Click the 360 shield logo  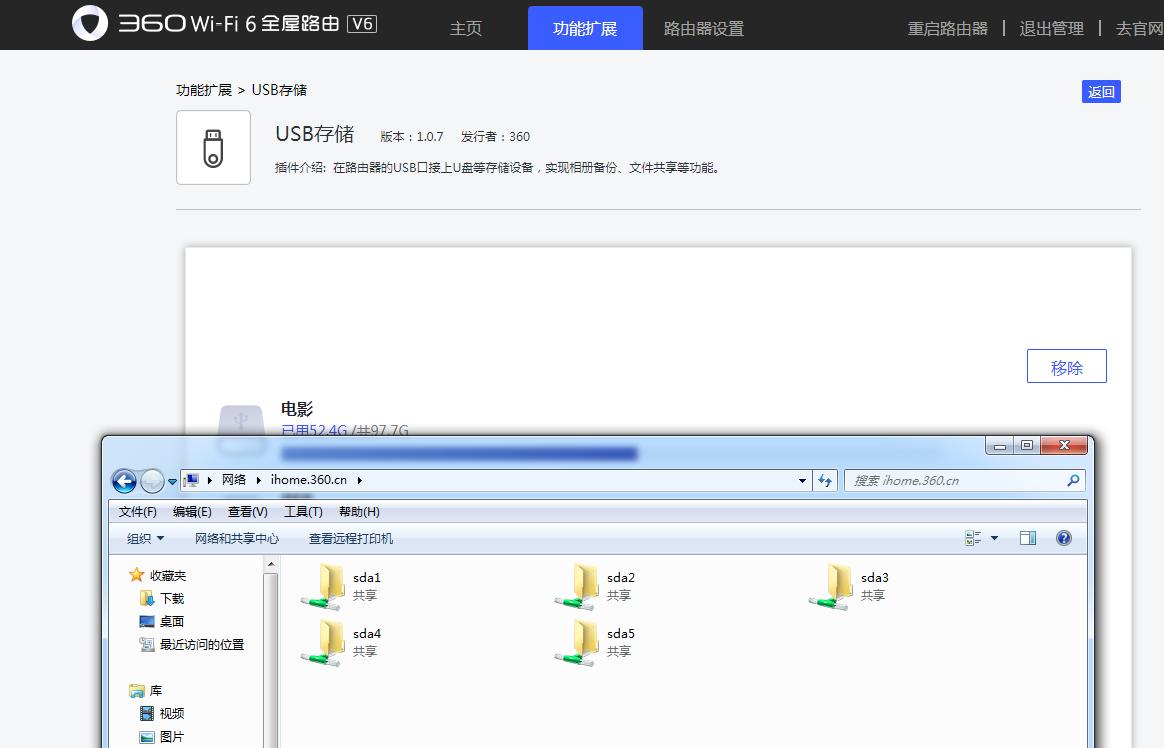pyautogui.click(x=90, y=23)
